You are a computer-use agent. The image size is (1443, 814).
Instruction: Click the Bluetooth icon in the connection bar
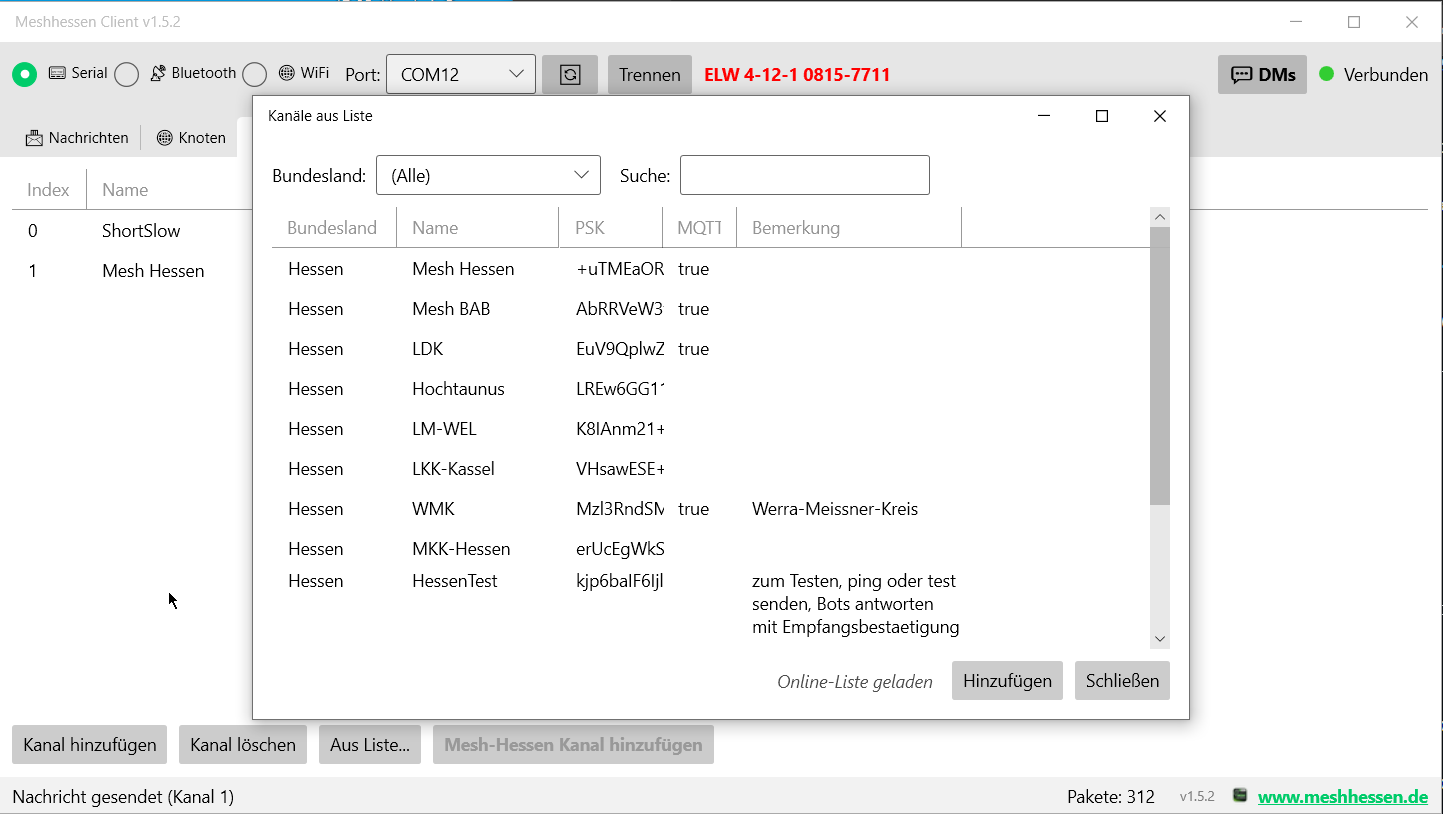point(156,73)
